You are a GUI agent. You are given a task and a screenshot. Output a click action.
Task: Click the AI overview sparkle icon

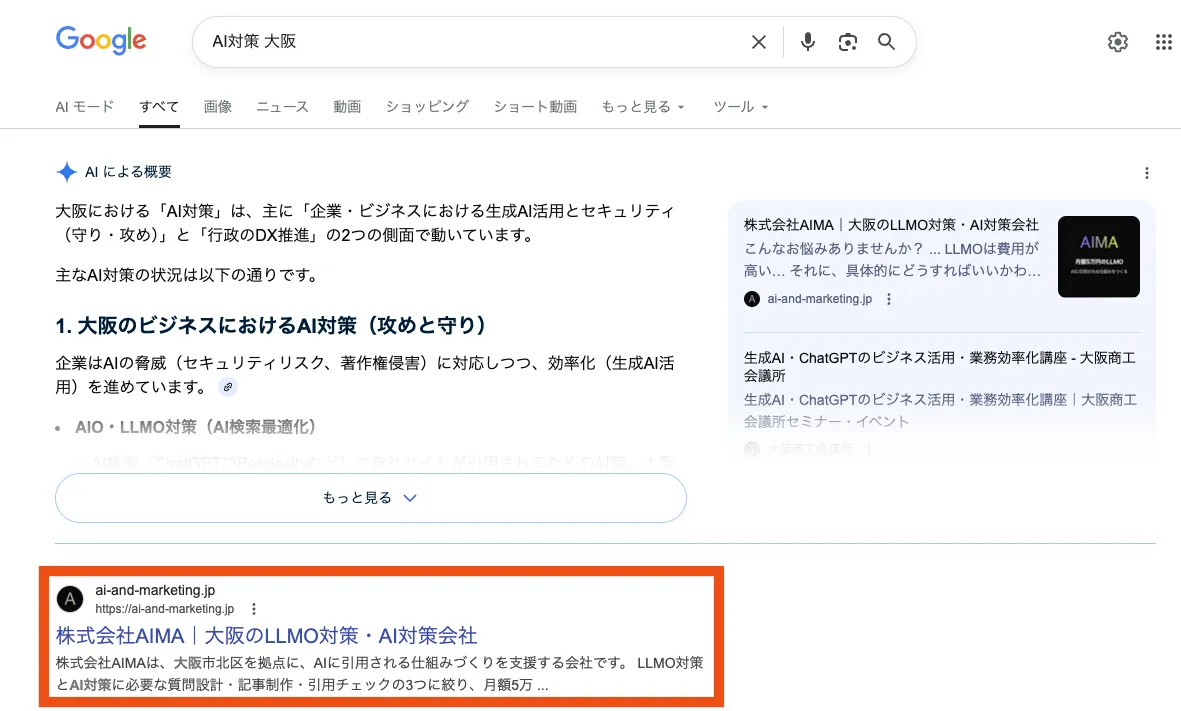point(66,172)
